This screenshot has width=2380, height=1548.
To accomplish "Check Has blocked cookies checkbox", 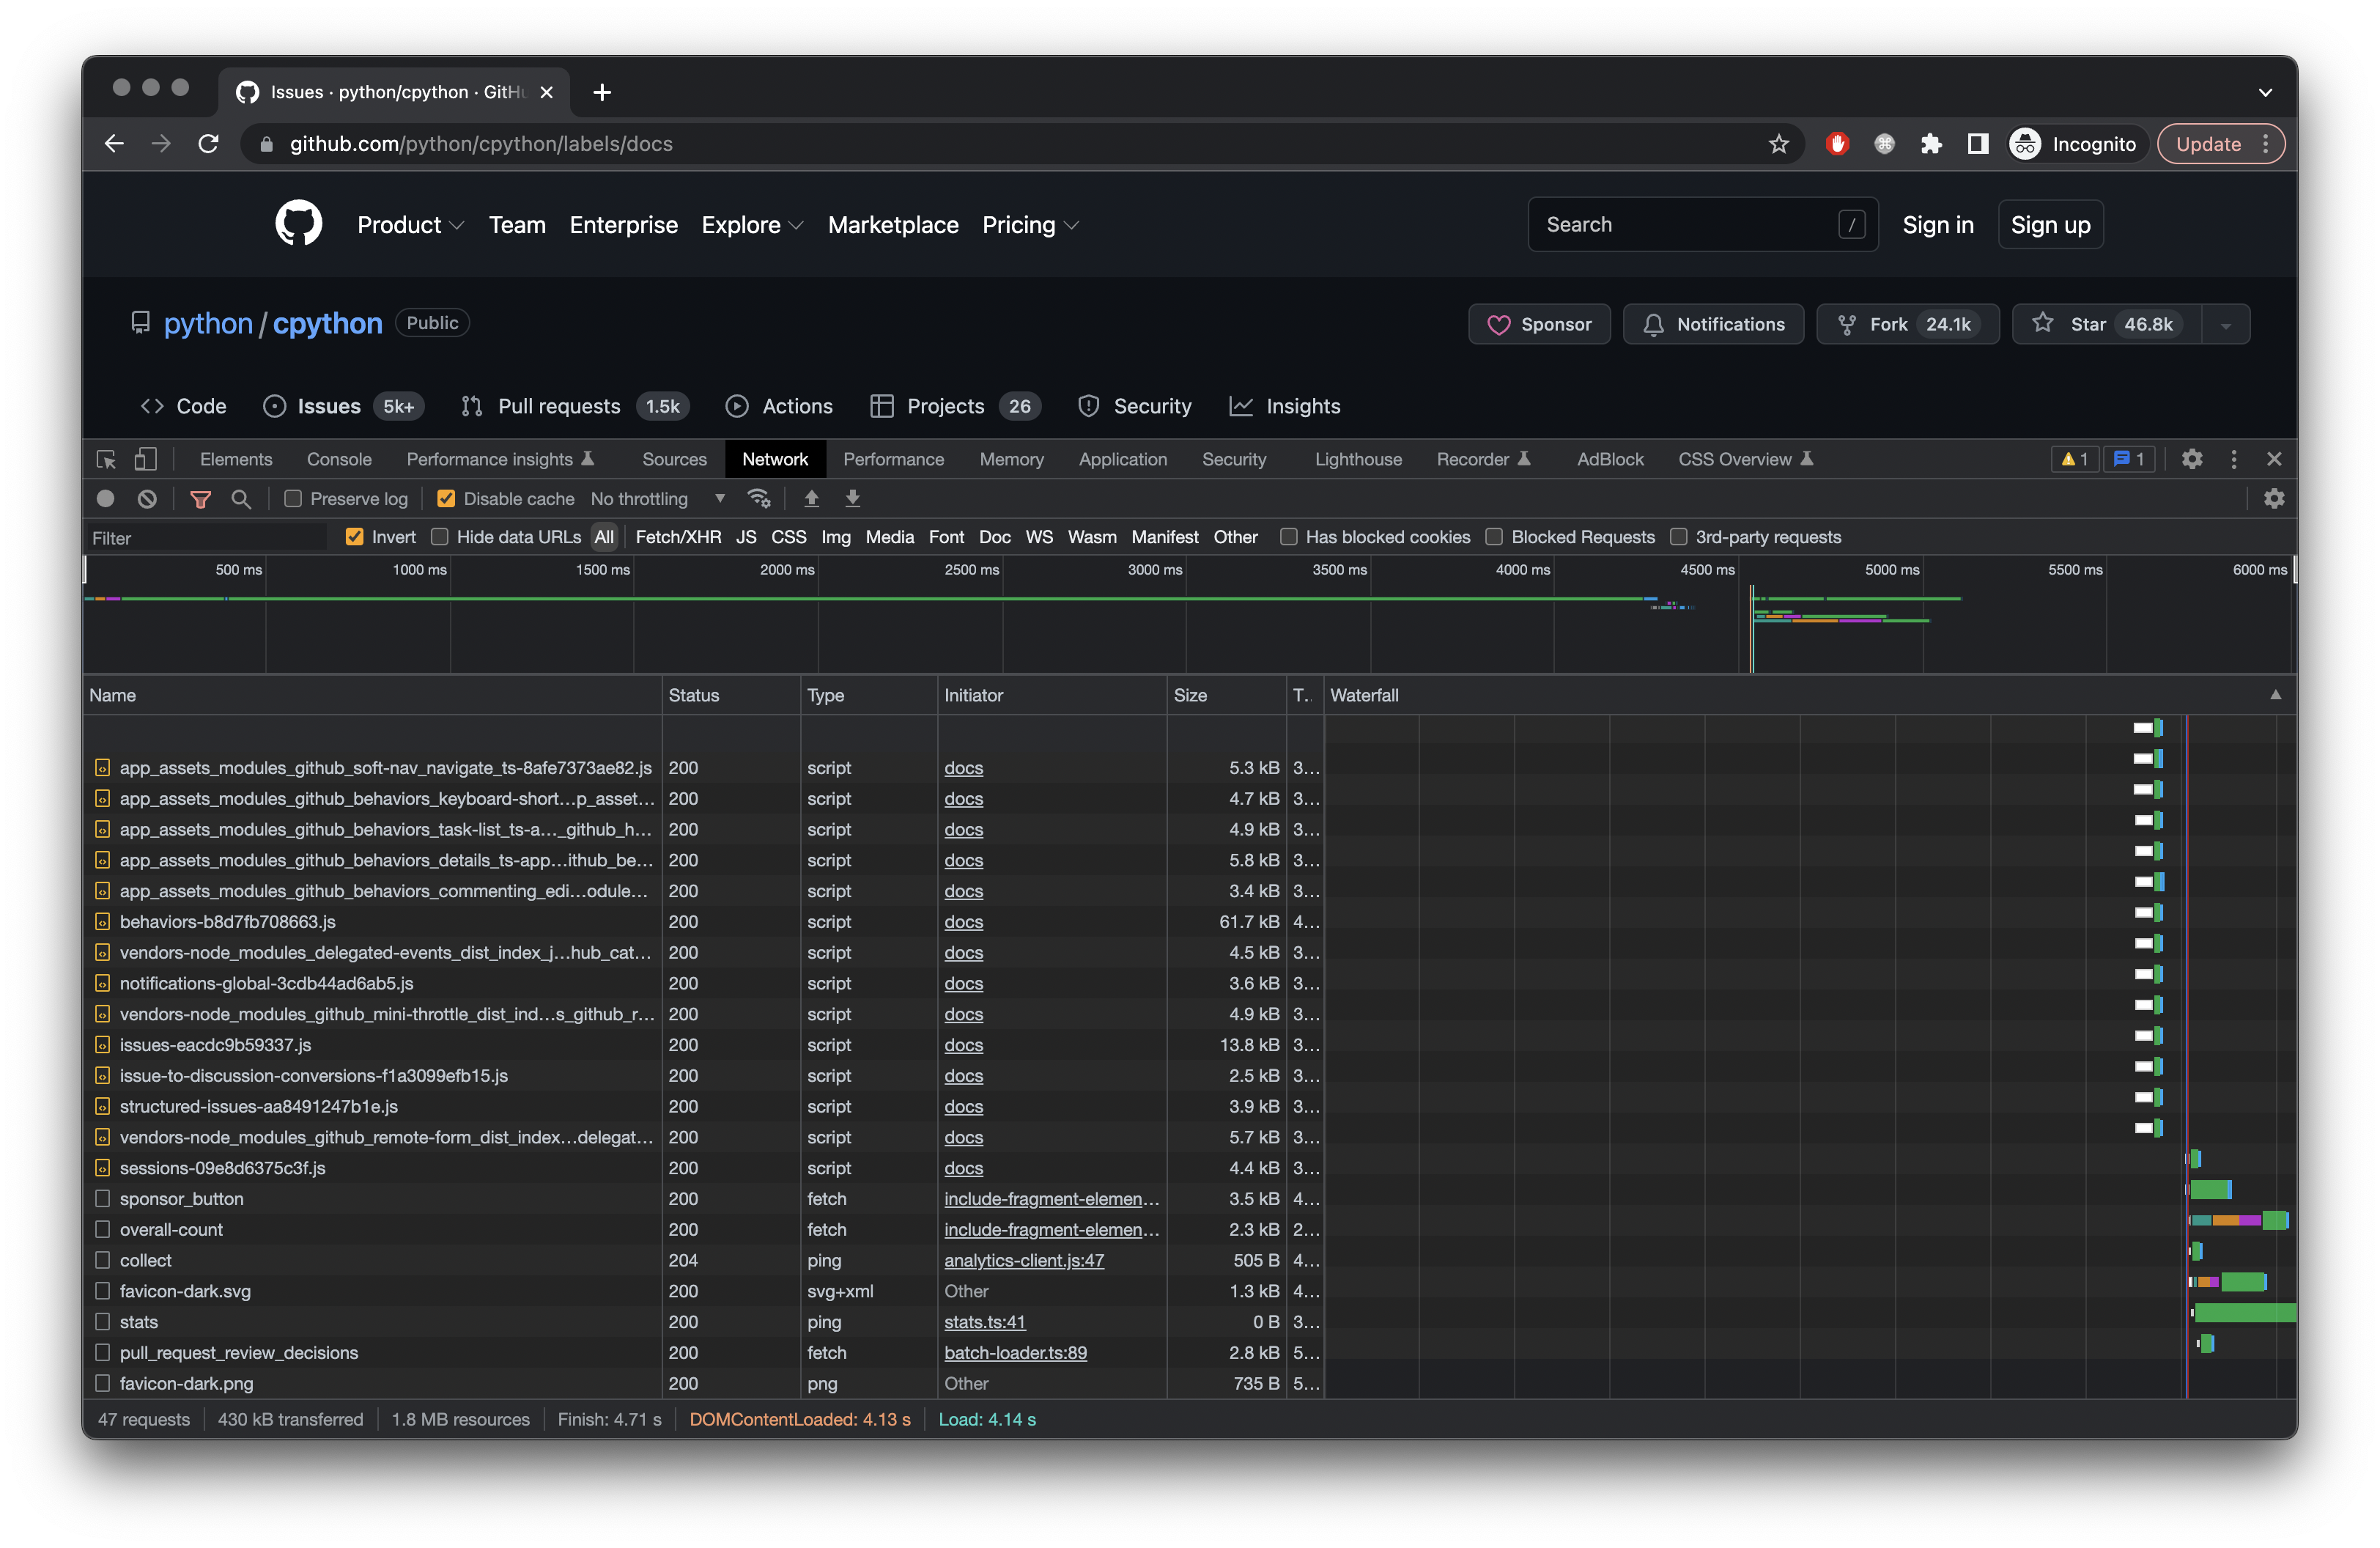I will click(x=1289, y=537).
